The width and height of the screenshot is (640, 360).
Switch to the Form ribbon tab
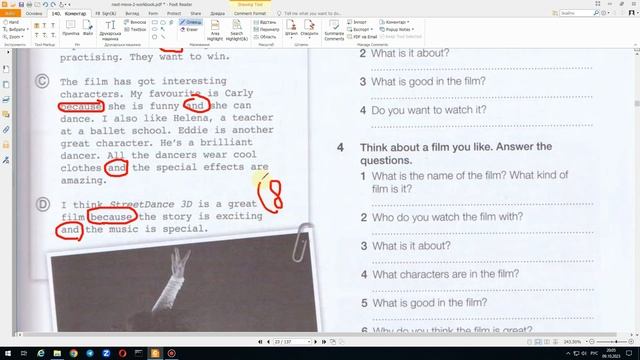point(153,13)
